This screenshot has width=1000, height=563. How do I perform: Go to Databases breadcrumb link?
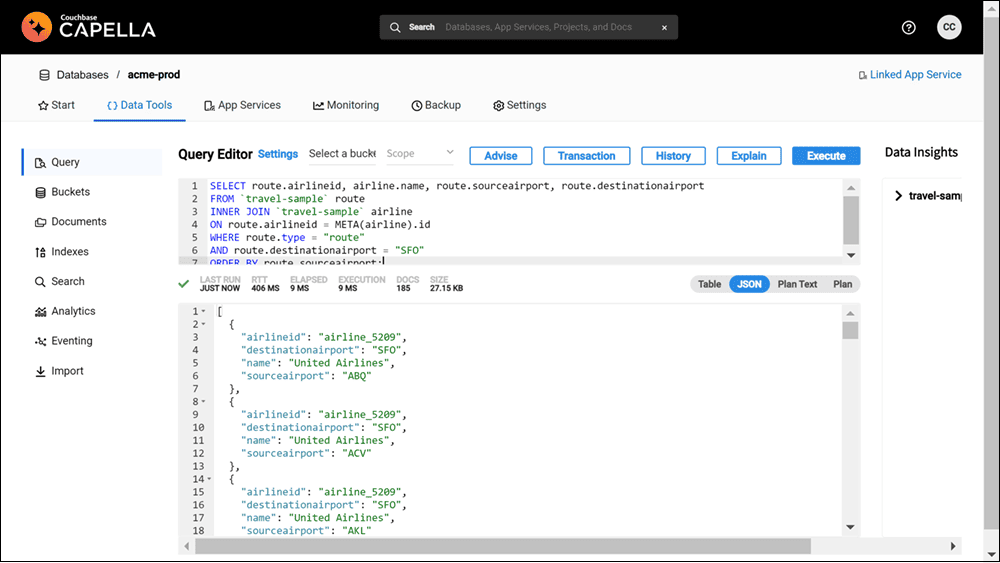82,75
